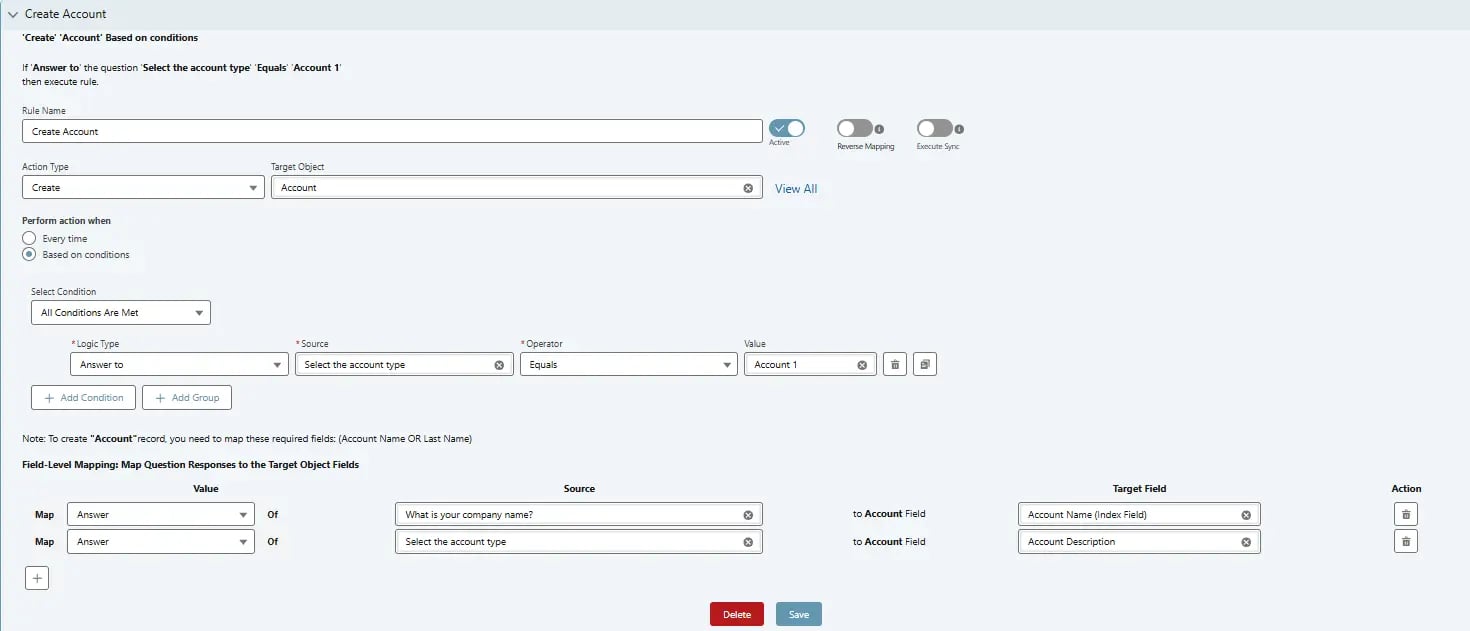Screen dimensions: 1470x631
Task: Select the Based on conditions radio option
Action: 29,254
